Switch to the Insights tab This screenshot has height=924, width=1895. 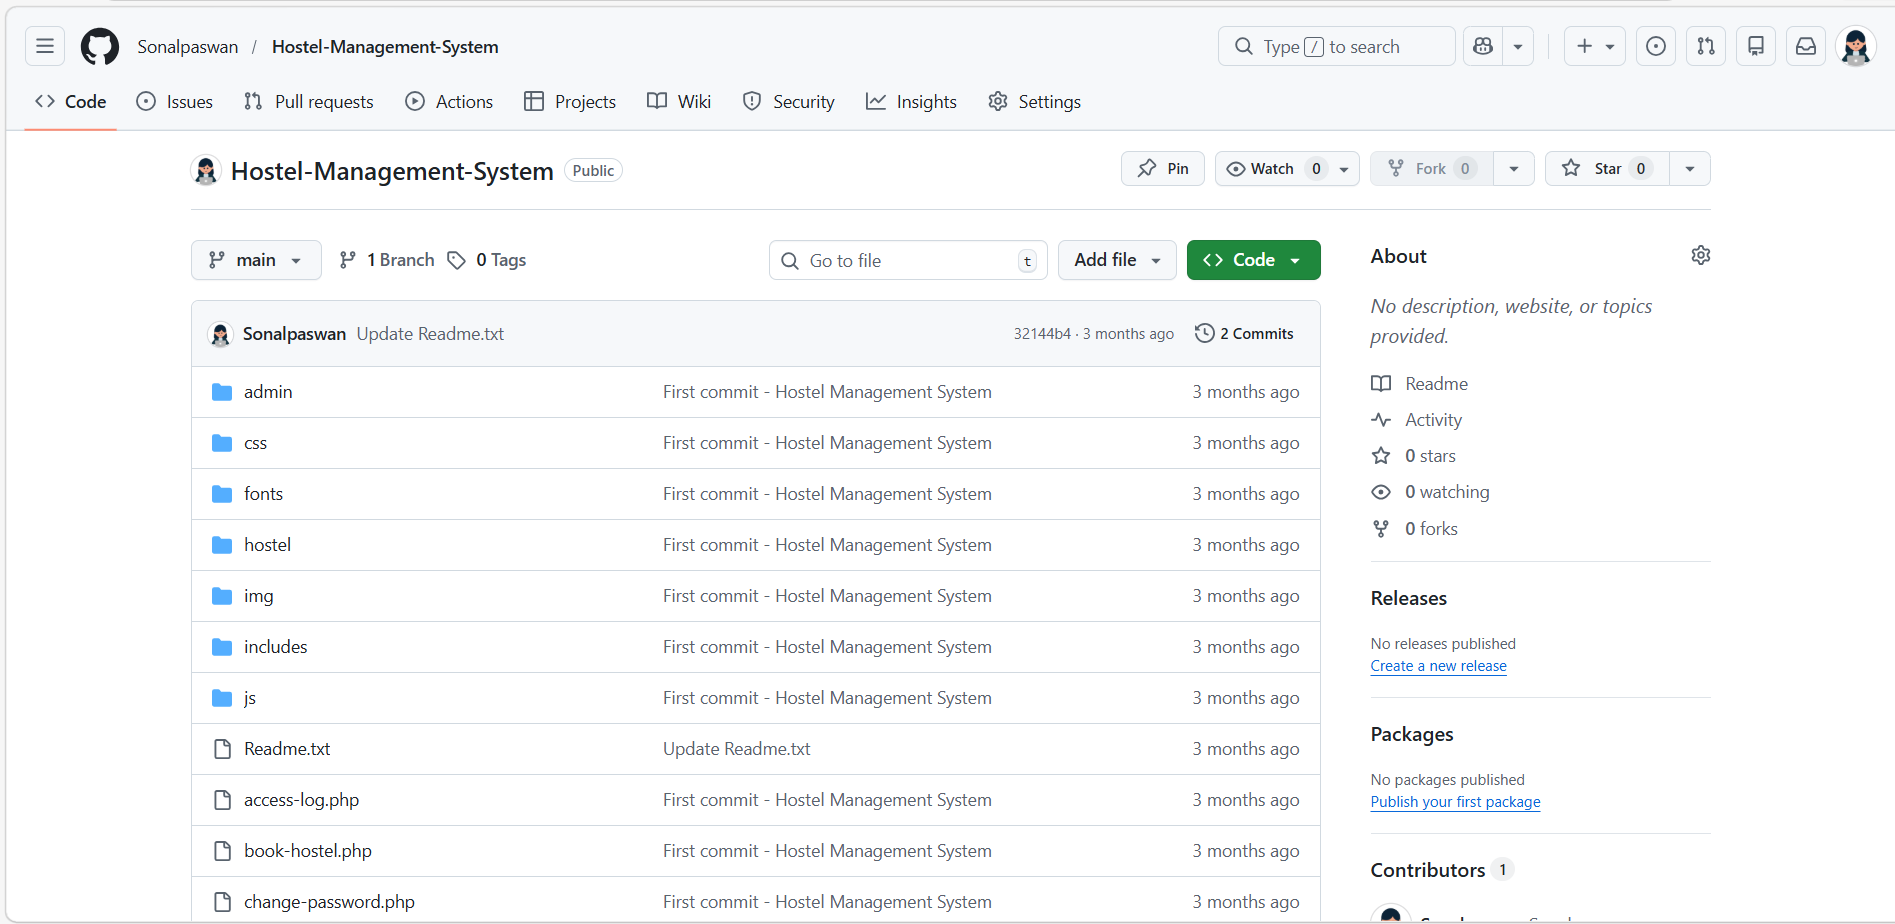911,102
